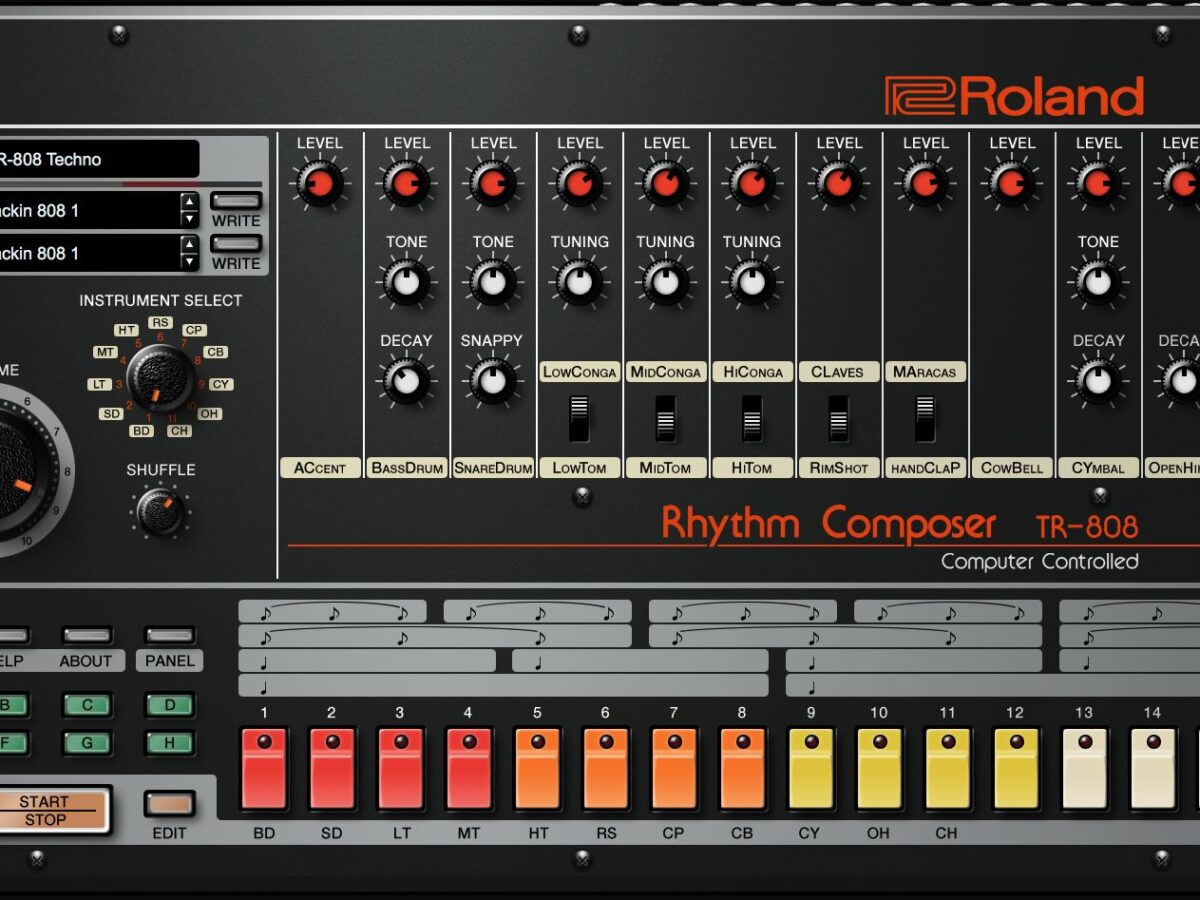Click the Cymbal TONE knob
The width and height of the screenshot is (1200, 900).
pos(1097,283)
